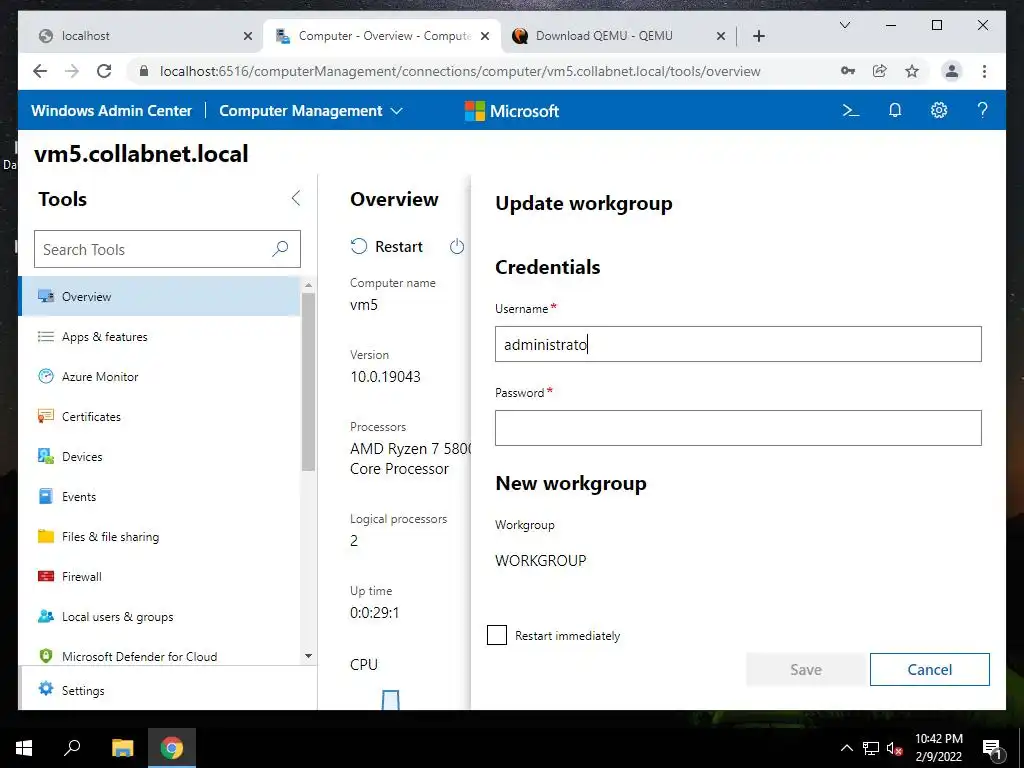The height and width of the screenshot is (768, 1024).
Task: Click the Cancel button
Action: tap(929, 669)
